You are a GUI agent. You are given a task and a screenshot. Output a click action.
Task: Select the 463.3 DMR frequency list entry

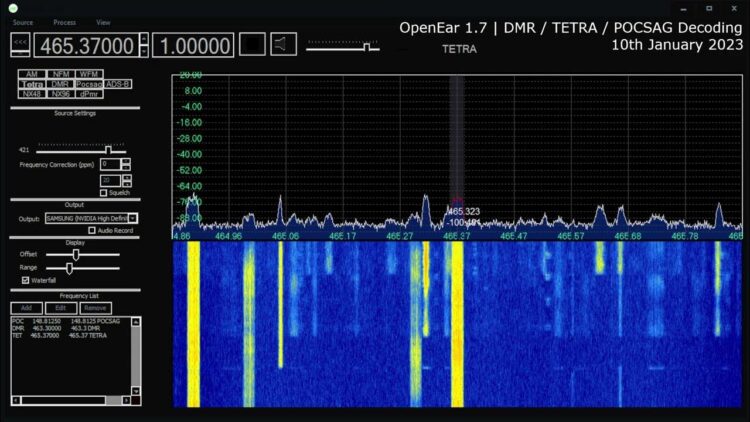pyautogui.click(x=60, y=328)
